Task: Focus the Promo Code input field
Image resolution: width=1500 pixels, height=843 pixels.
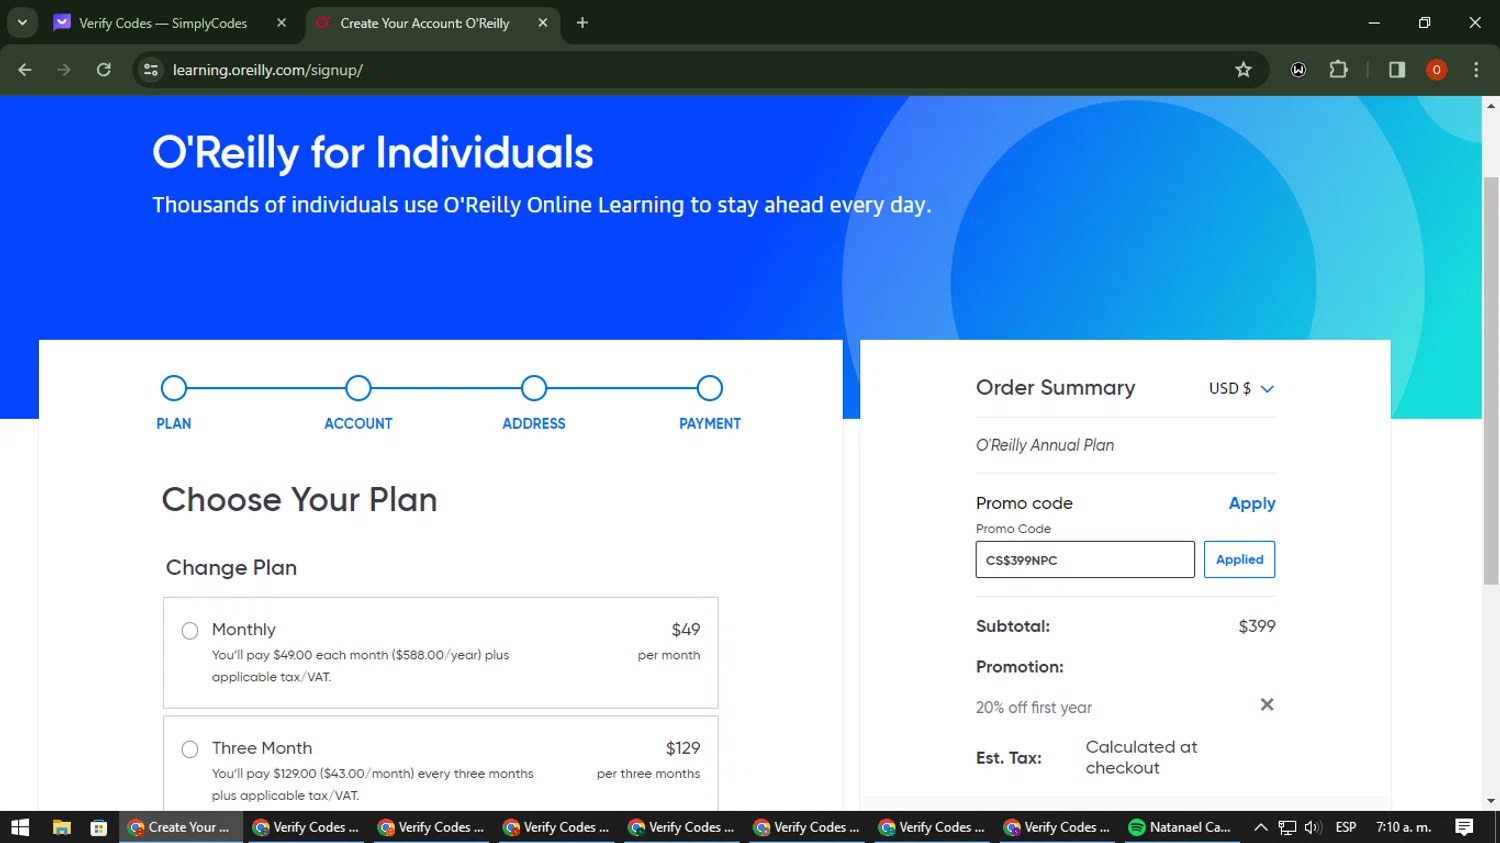Action: point(1085,560)
